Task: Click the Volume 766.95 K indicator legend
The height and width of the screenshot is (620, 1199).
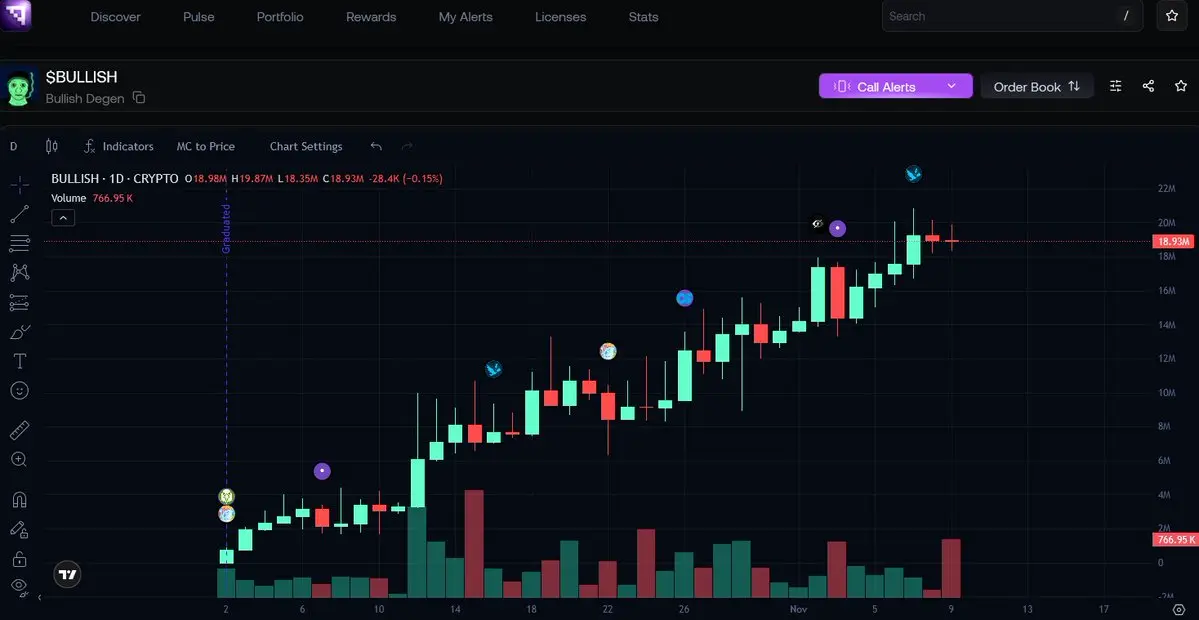Action: 93,198
